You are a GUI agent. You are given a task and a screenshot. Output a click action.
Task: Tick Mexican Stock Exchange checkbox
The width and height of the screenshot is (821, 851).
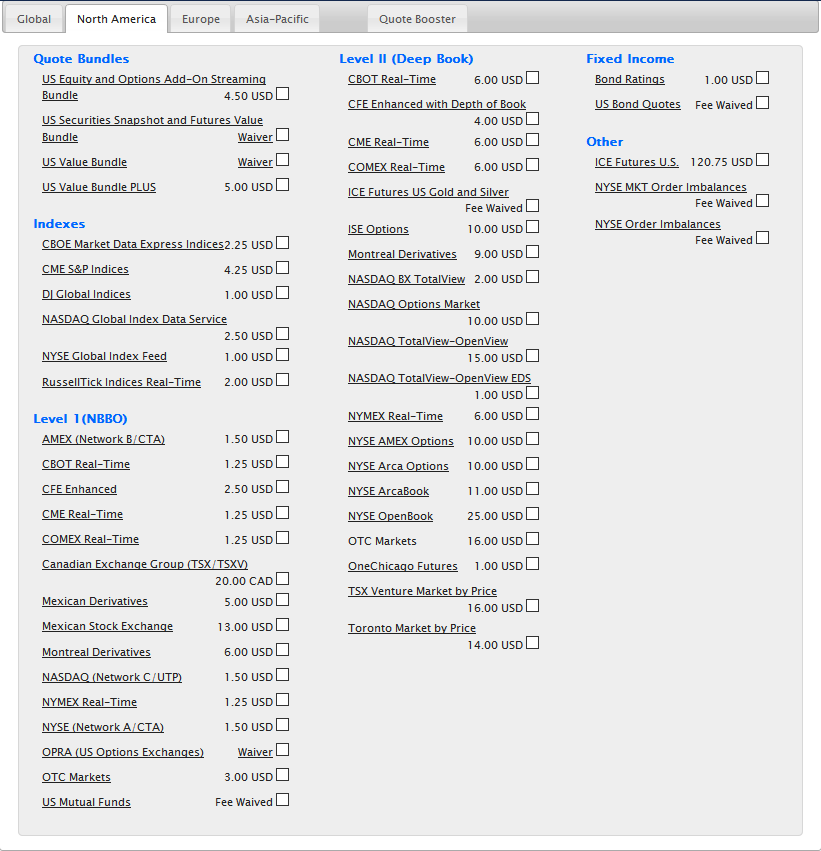point(282,625)
